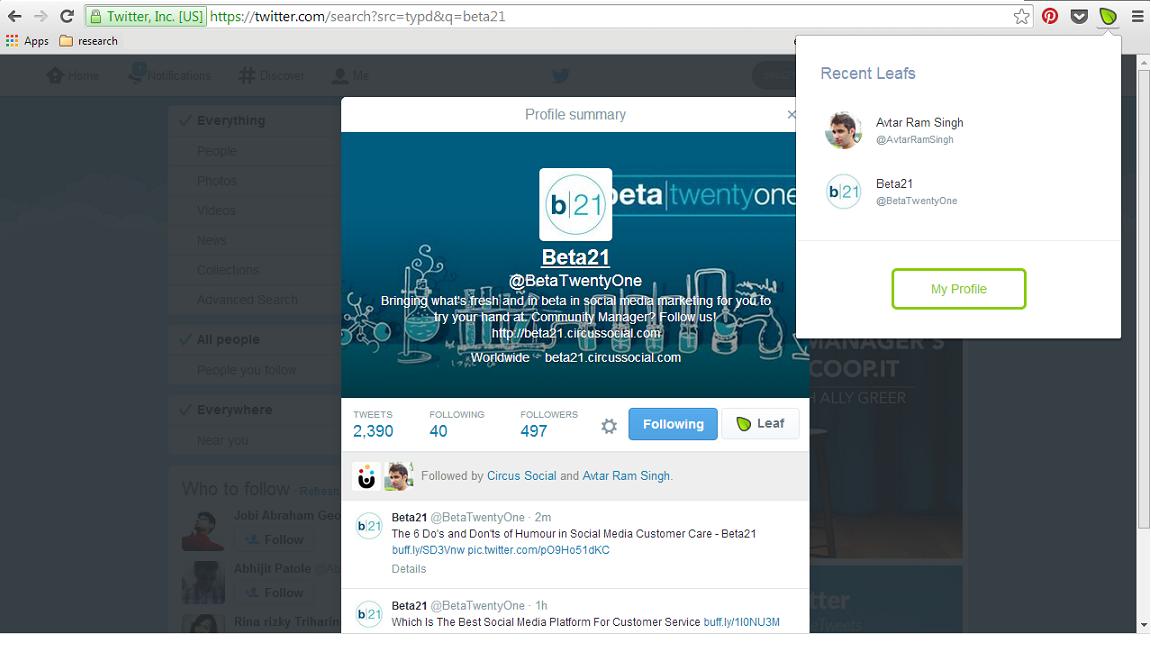Click the Beta21 logo in Recent Leafs
The height and width of the screenshot is (656, 1151).
pyautogui.click(x=843, y=192)
